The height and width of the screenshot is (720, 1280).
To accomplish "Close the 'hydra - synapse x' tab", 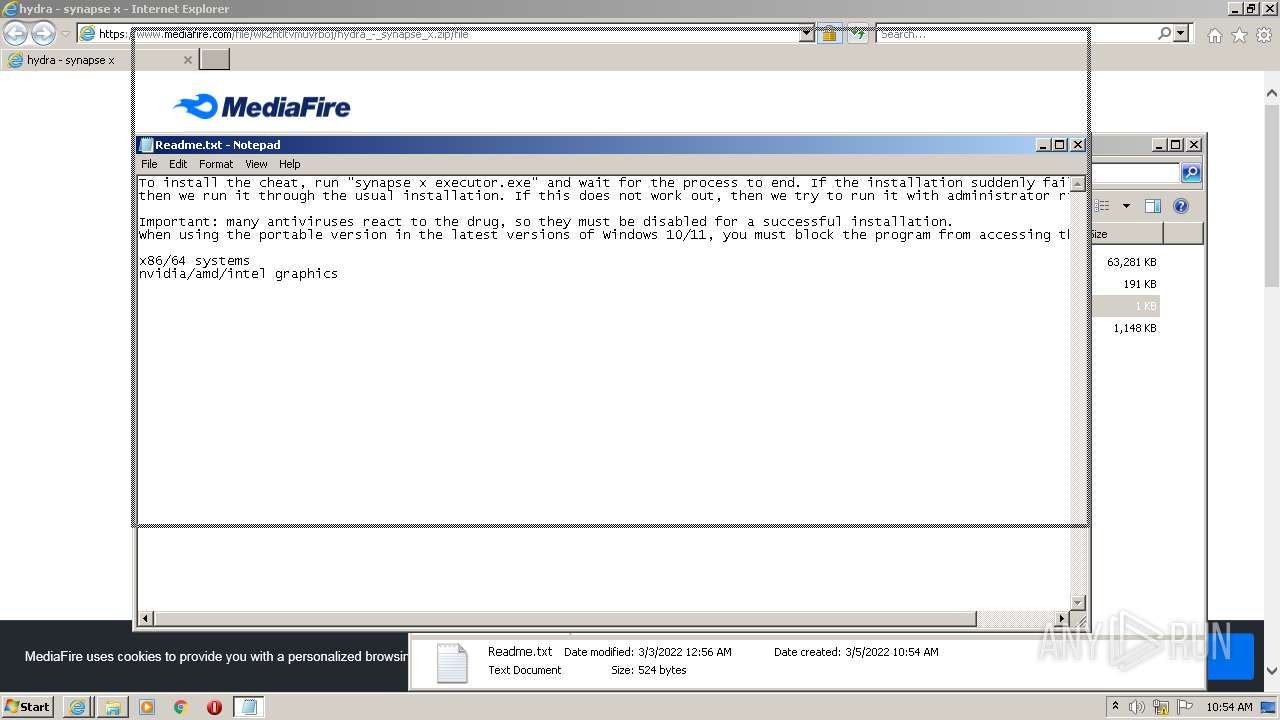I will [187, 60].
